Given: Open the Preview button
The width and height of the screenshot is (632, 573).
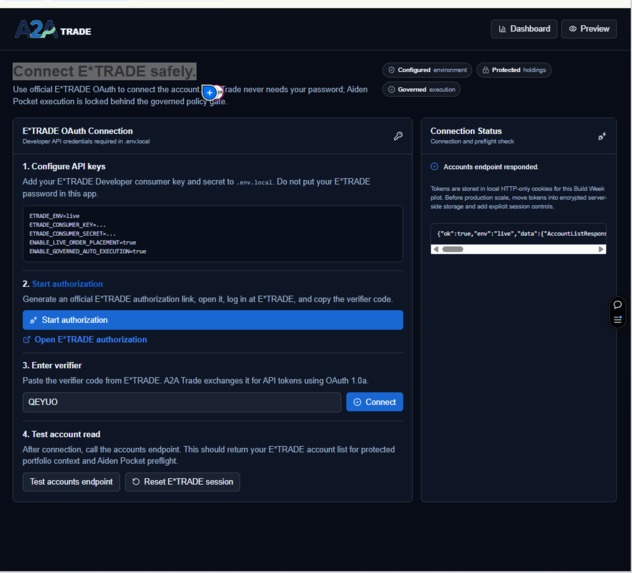Looking at the screenshot, I should tap(589, 29).
